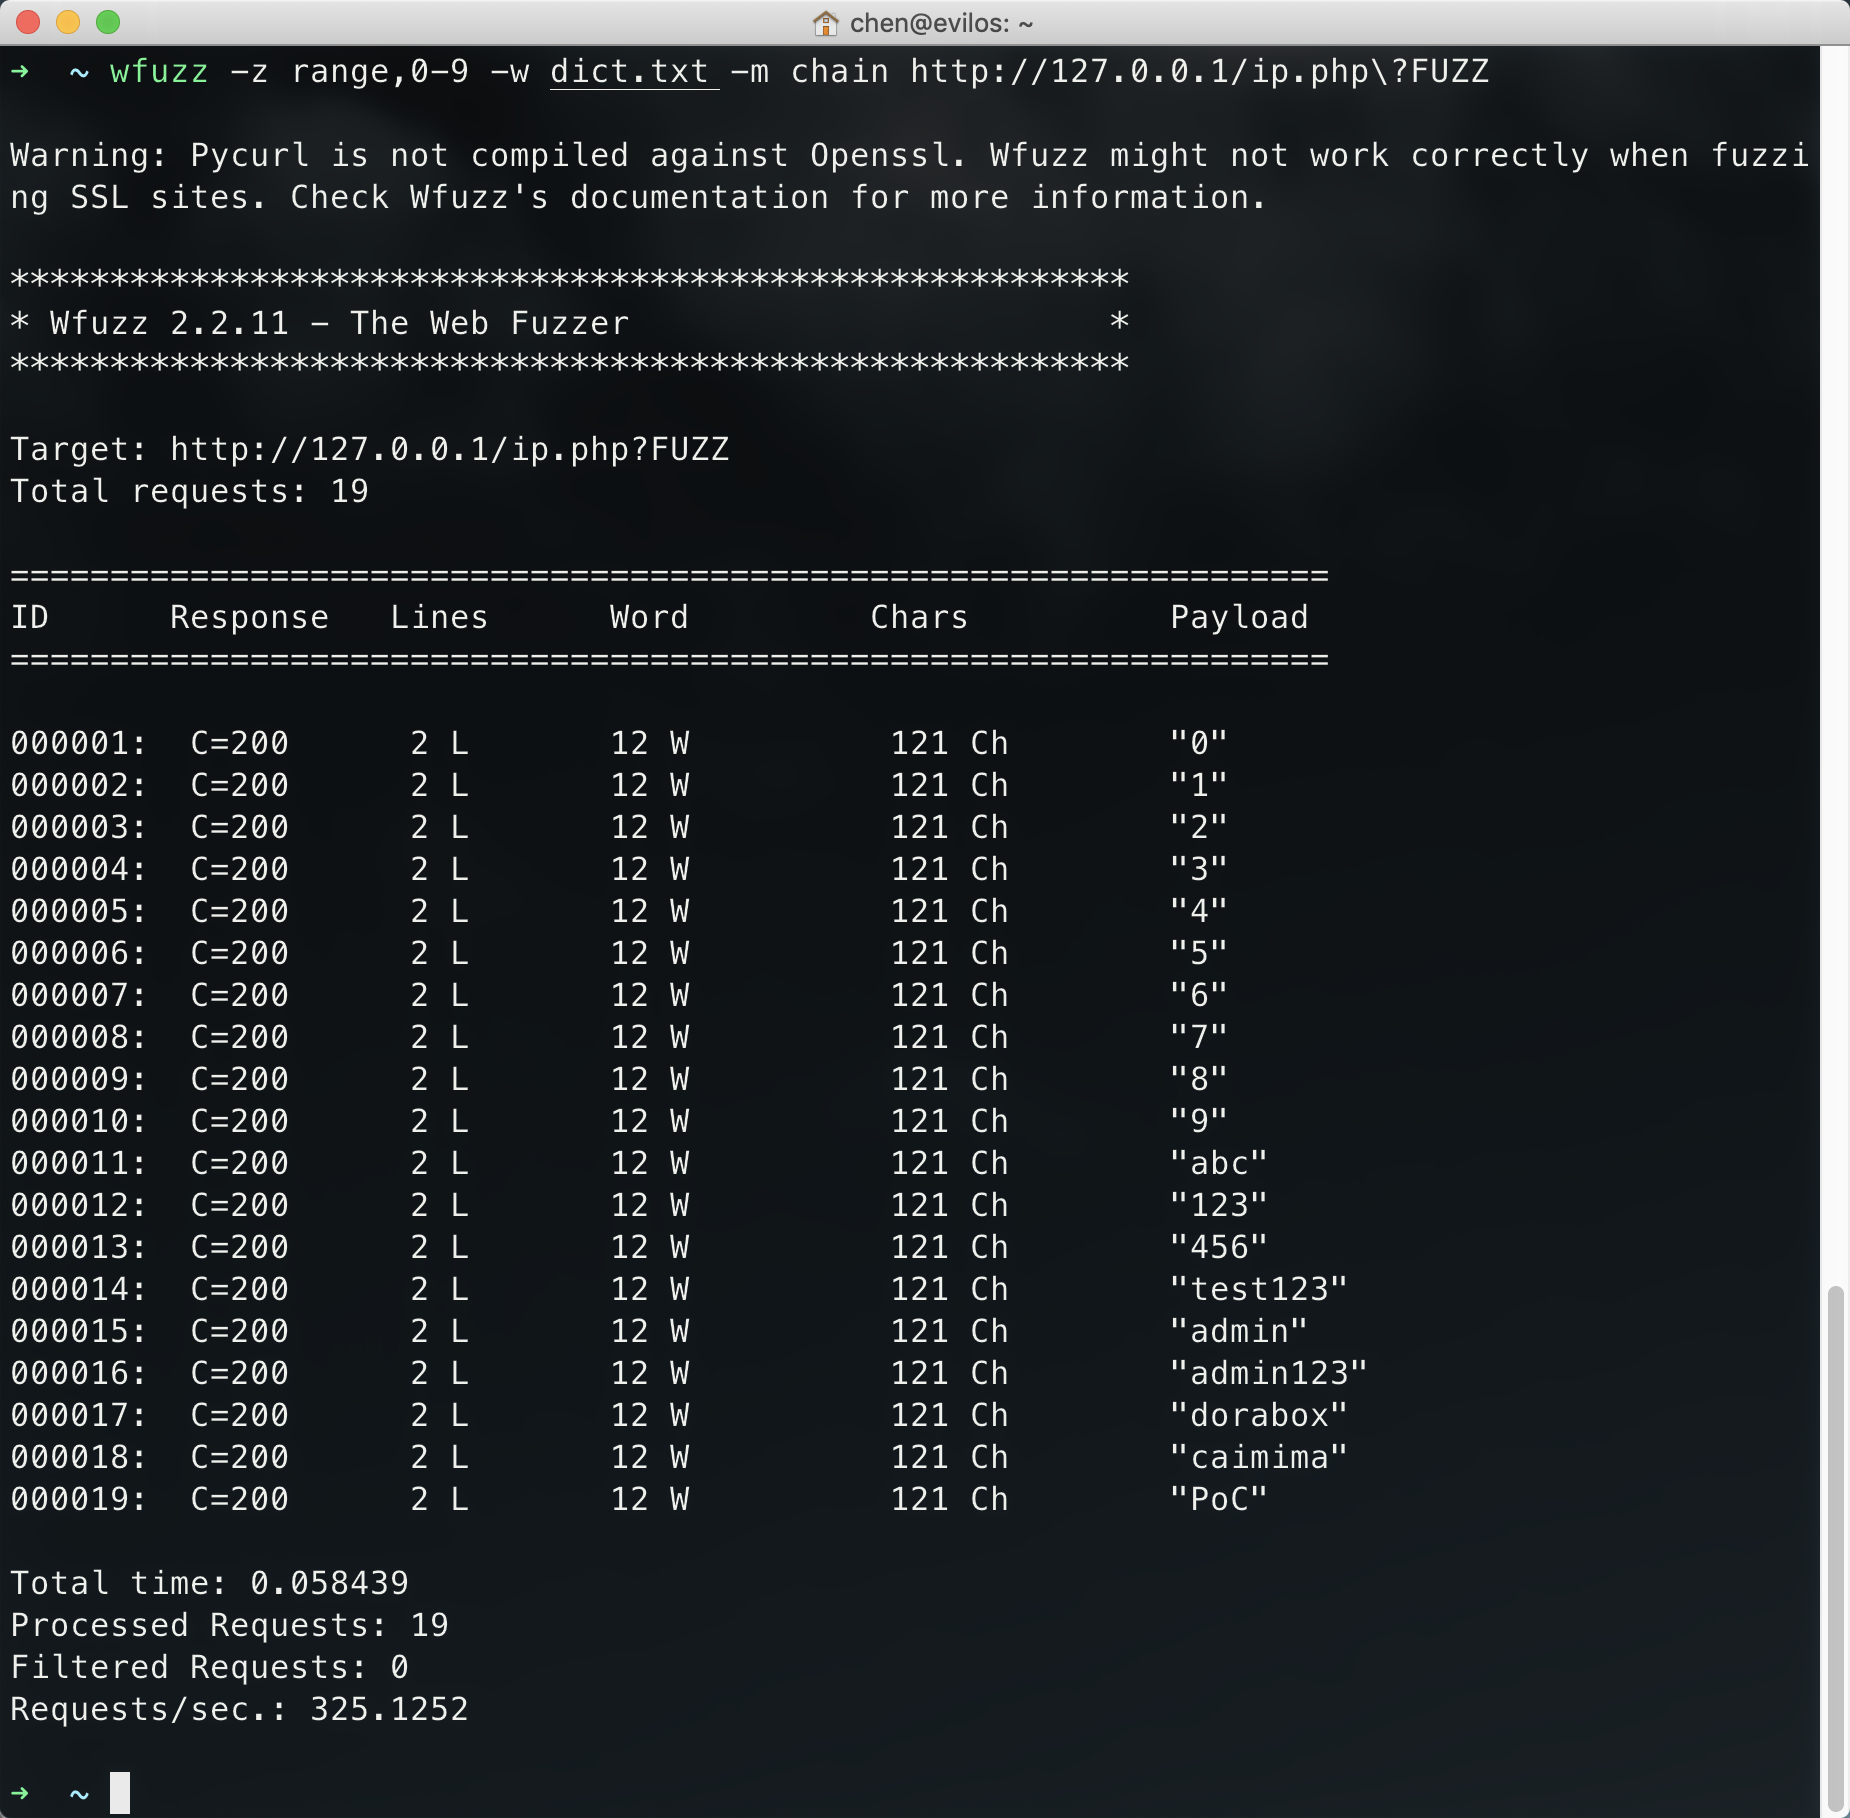Click the red close window button
Image resolution: width=1850 pixels, height=1818 pixels.
point(28,22)
